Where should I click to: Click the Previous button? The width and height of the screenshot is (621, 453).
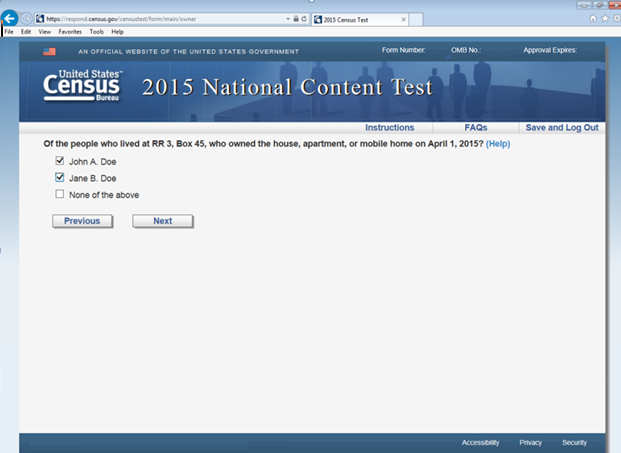tap(82, 221)
